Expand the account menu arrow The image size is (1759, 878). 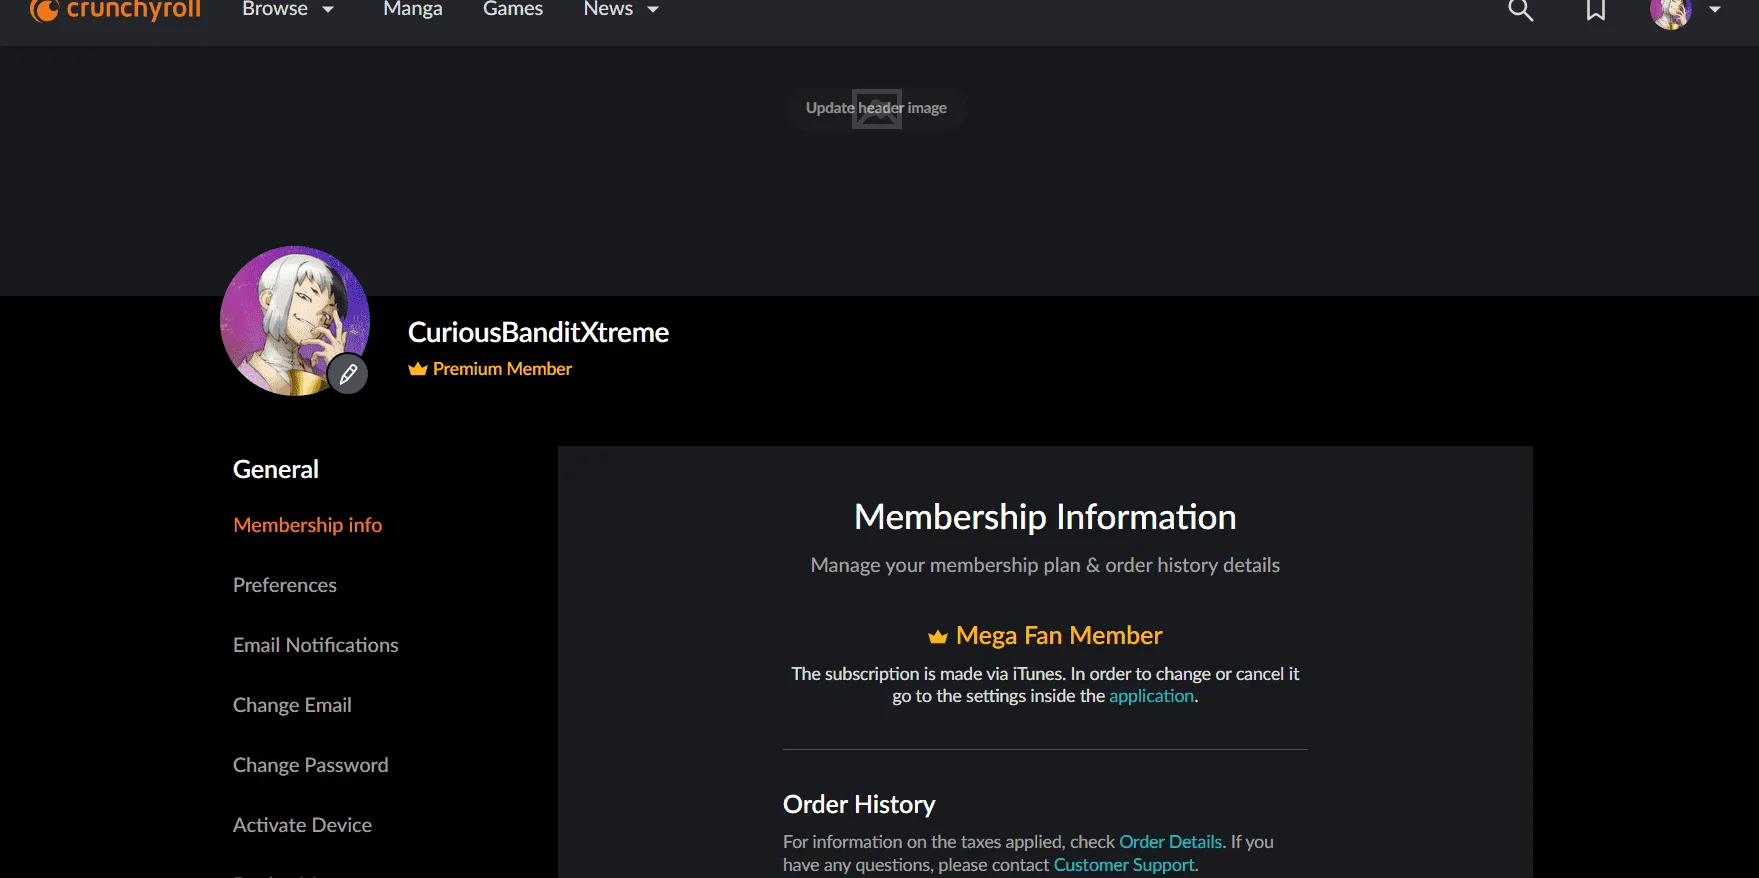[x=1715, y=10]
